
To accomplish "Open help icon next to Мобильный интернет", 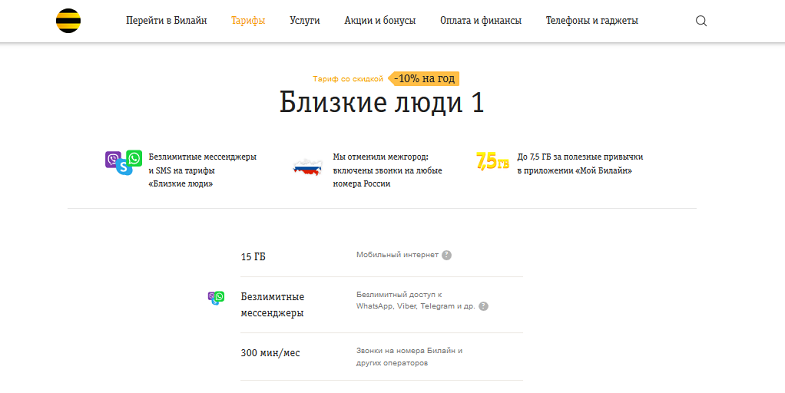I will (447, 255).
